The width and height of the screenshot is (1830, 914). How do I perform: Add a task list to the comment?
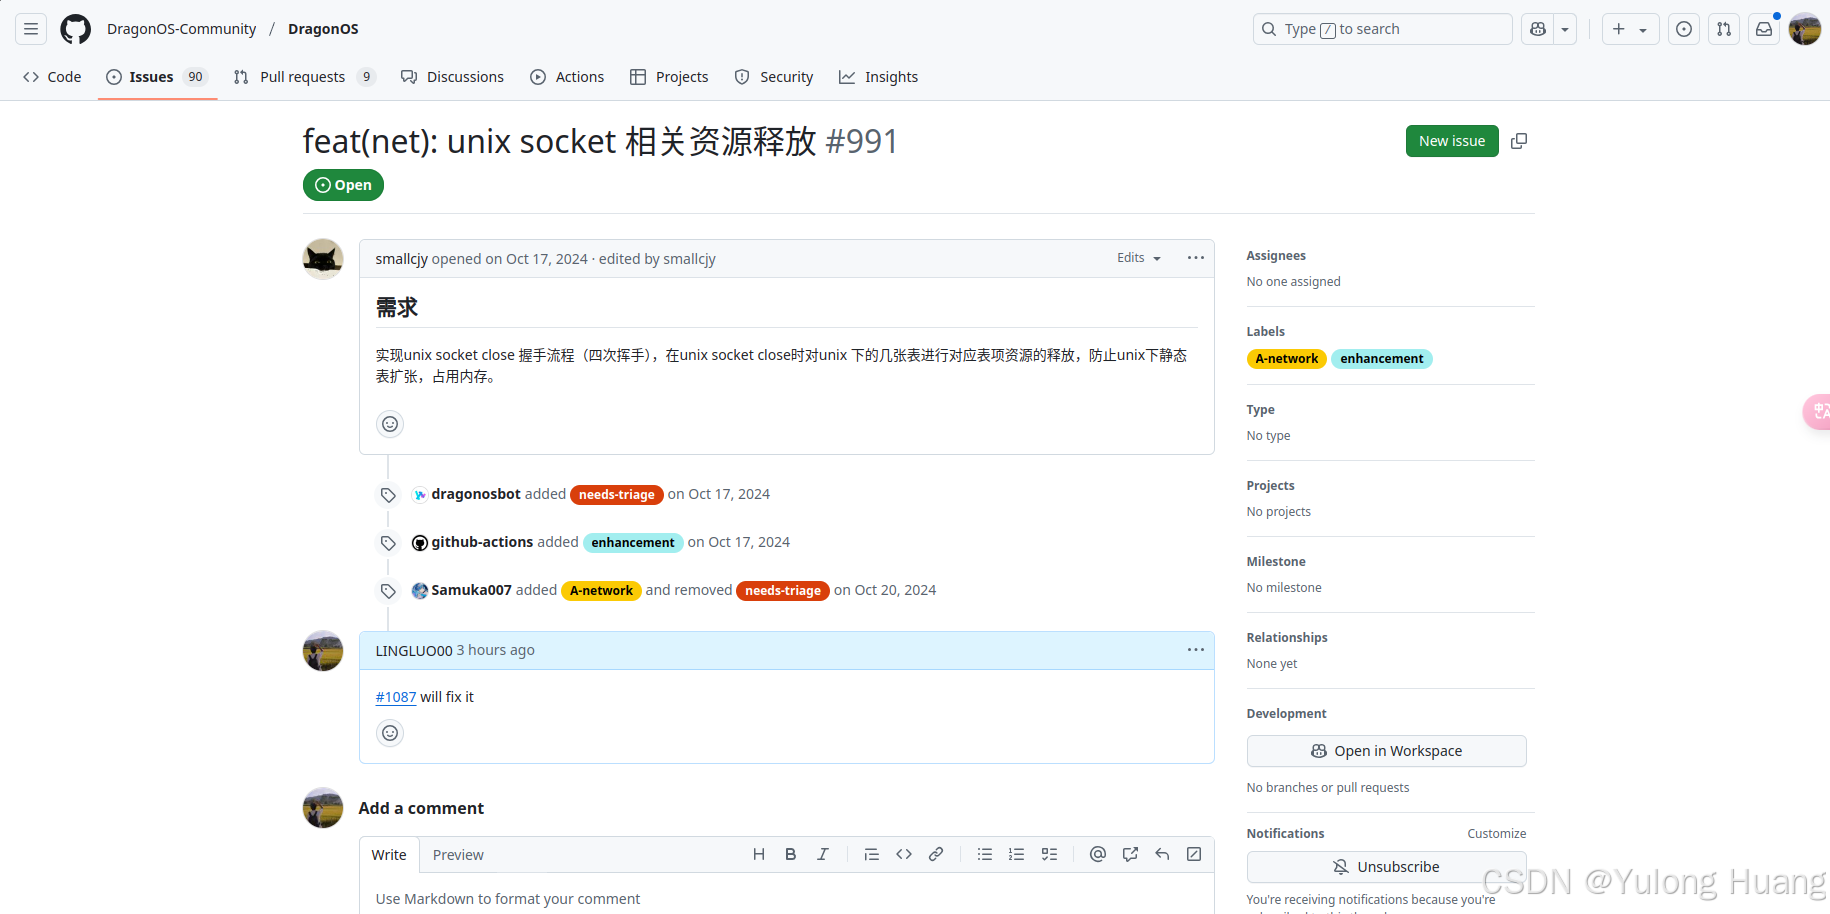1049,854
